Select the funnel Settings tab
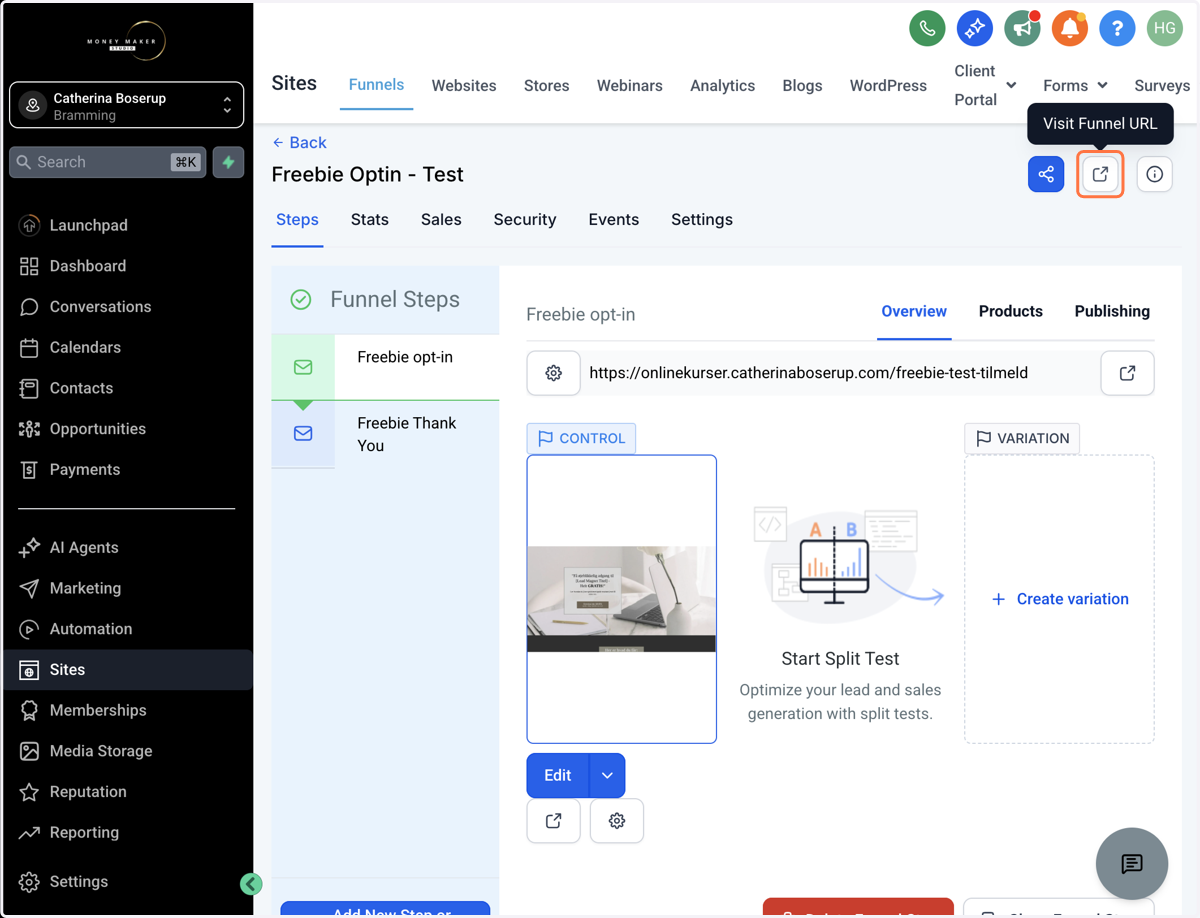This screenshot has width=1200, height=918. 702,220
